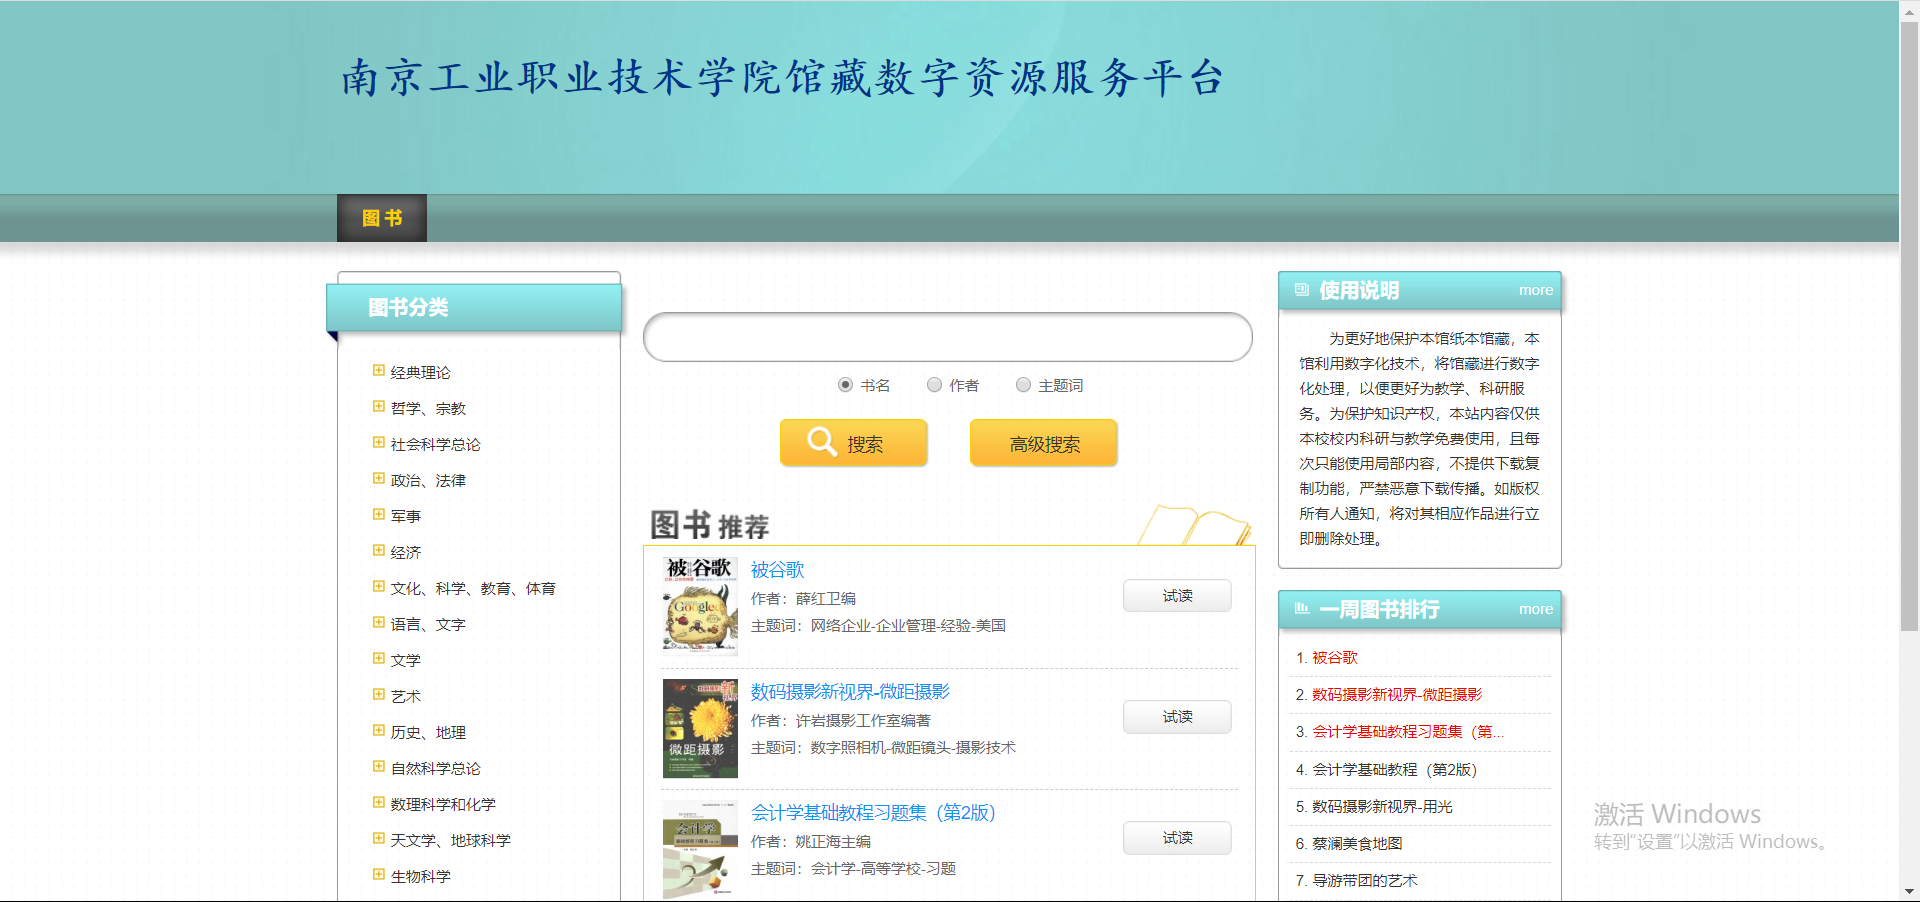Choose the 主题词 radio option
Viewport: 1920px width, 902px height.
pyautogui.click(x=1023, y=385)
